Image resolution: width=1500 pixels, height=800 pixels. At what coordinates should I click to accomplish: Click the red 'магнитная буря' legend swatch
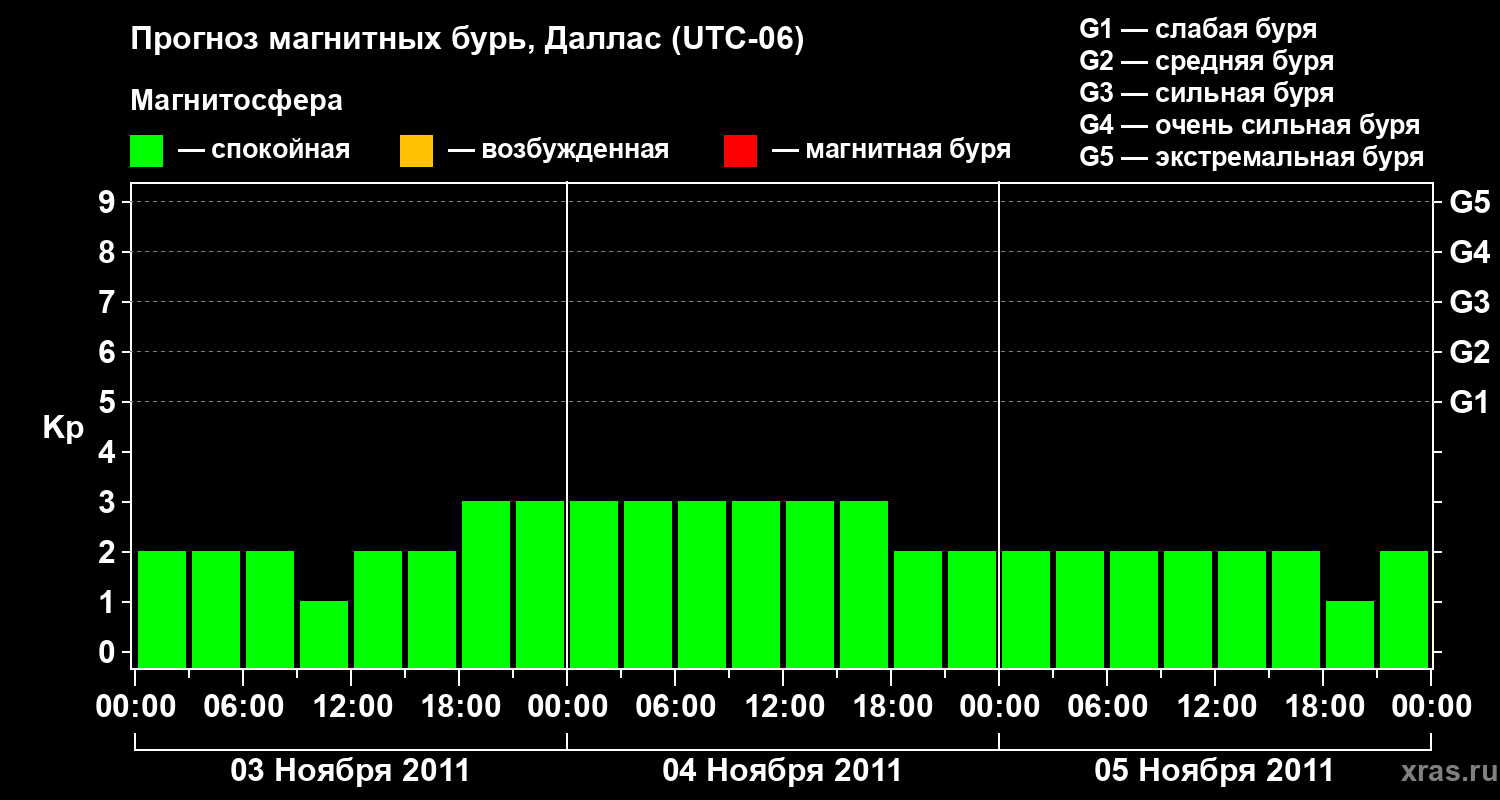point(740,151)
